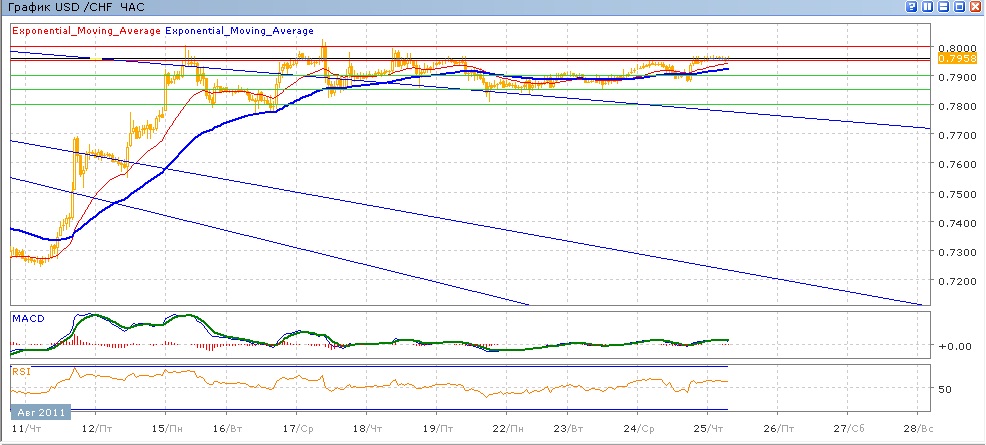Click the +0.00 MACD scale value
The image size is (986, 445).
pos(956,346)
